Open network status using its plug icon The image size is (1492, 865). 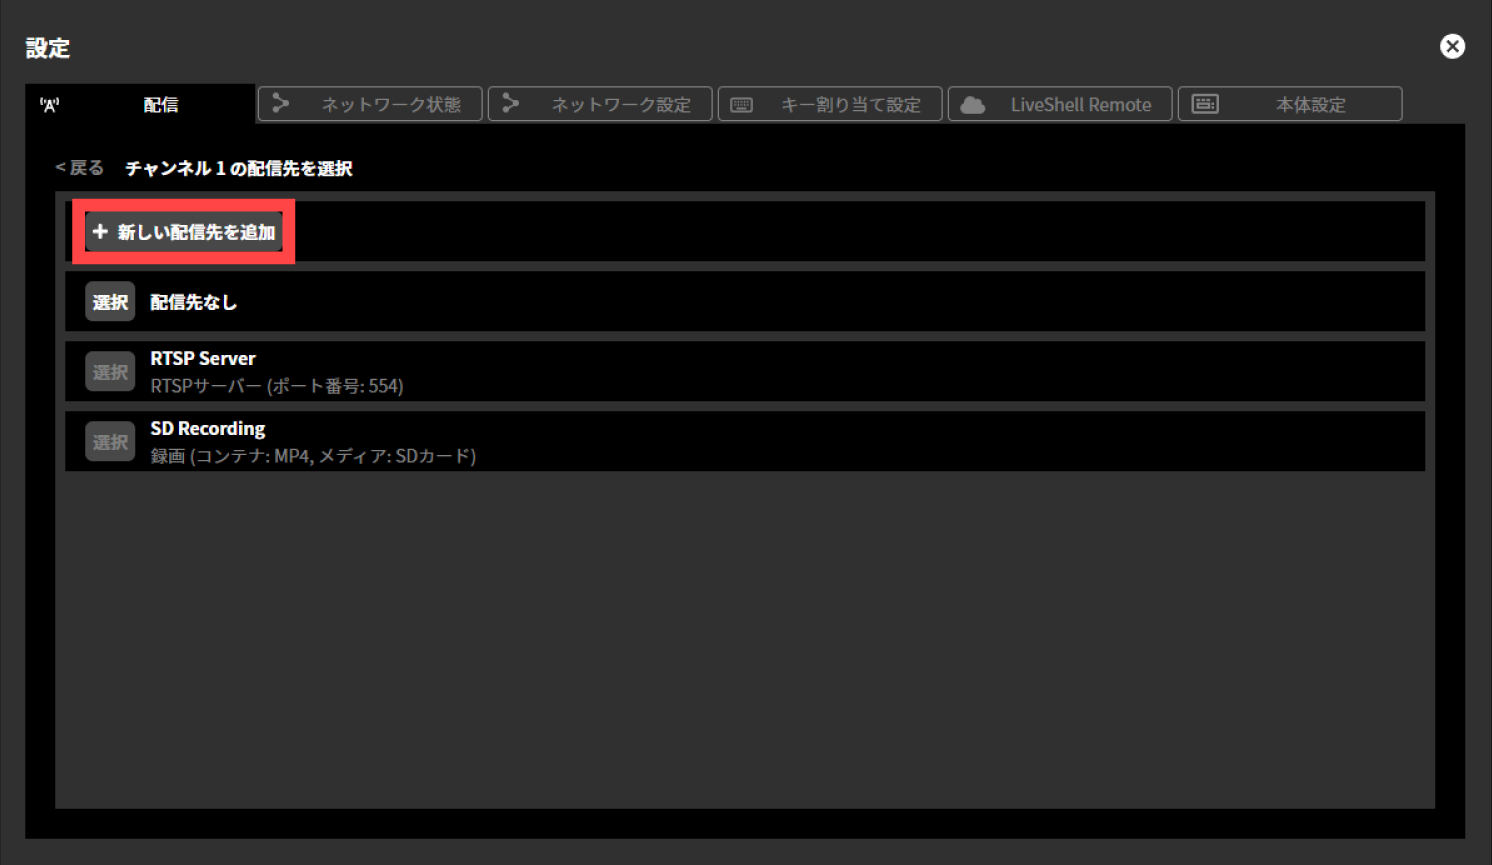281,103
